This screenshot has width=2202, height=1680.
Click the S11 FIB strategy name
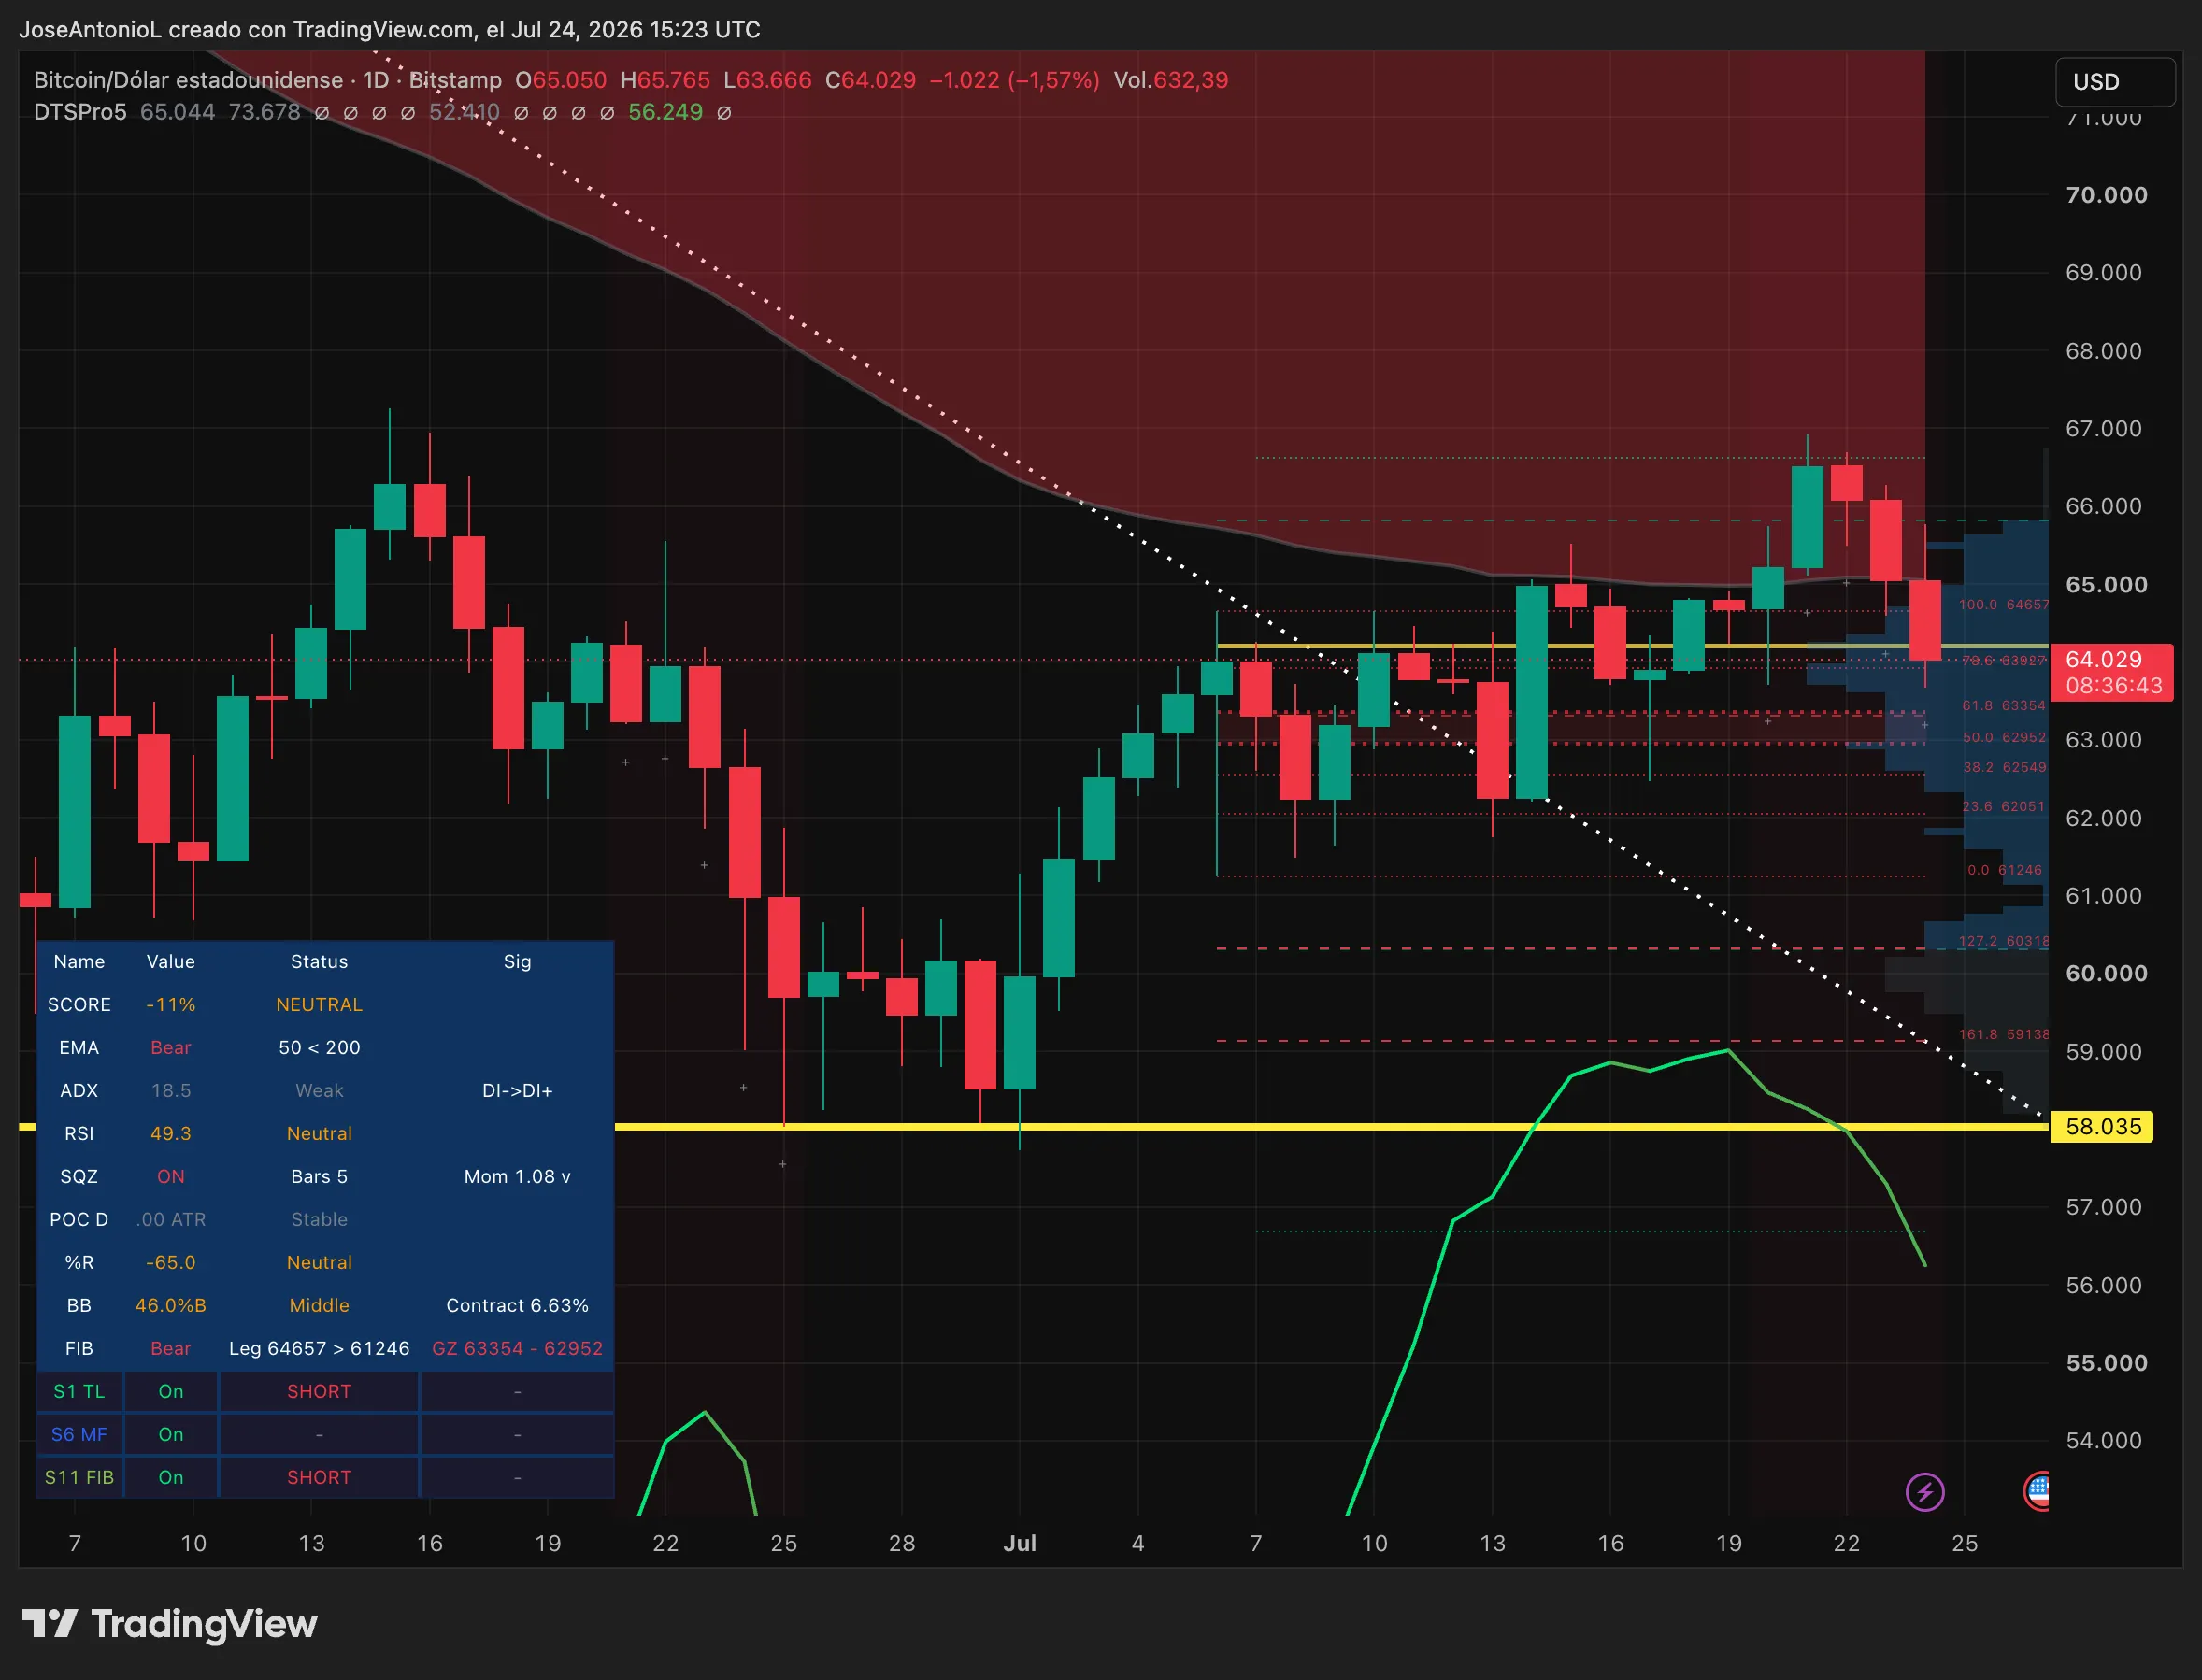click(x=79, y=1478)
